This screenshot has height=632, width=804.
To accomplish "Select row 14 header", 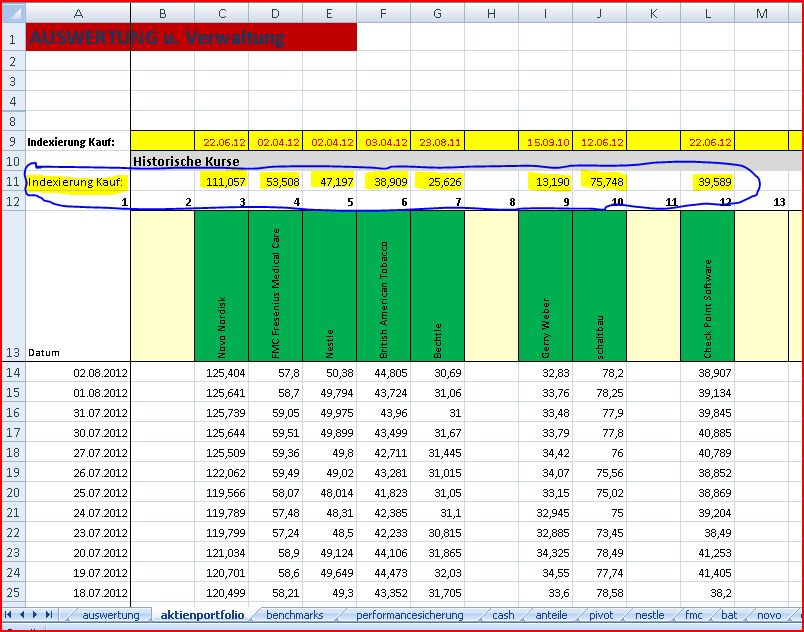I will (x=12, y=372).
